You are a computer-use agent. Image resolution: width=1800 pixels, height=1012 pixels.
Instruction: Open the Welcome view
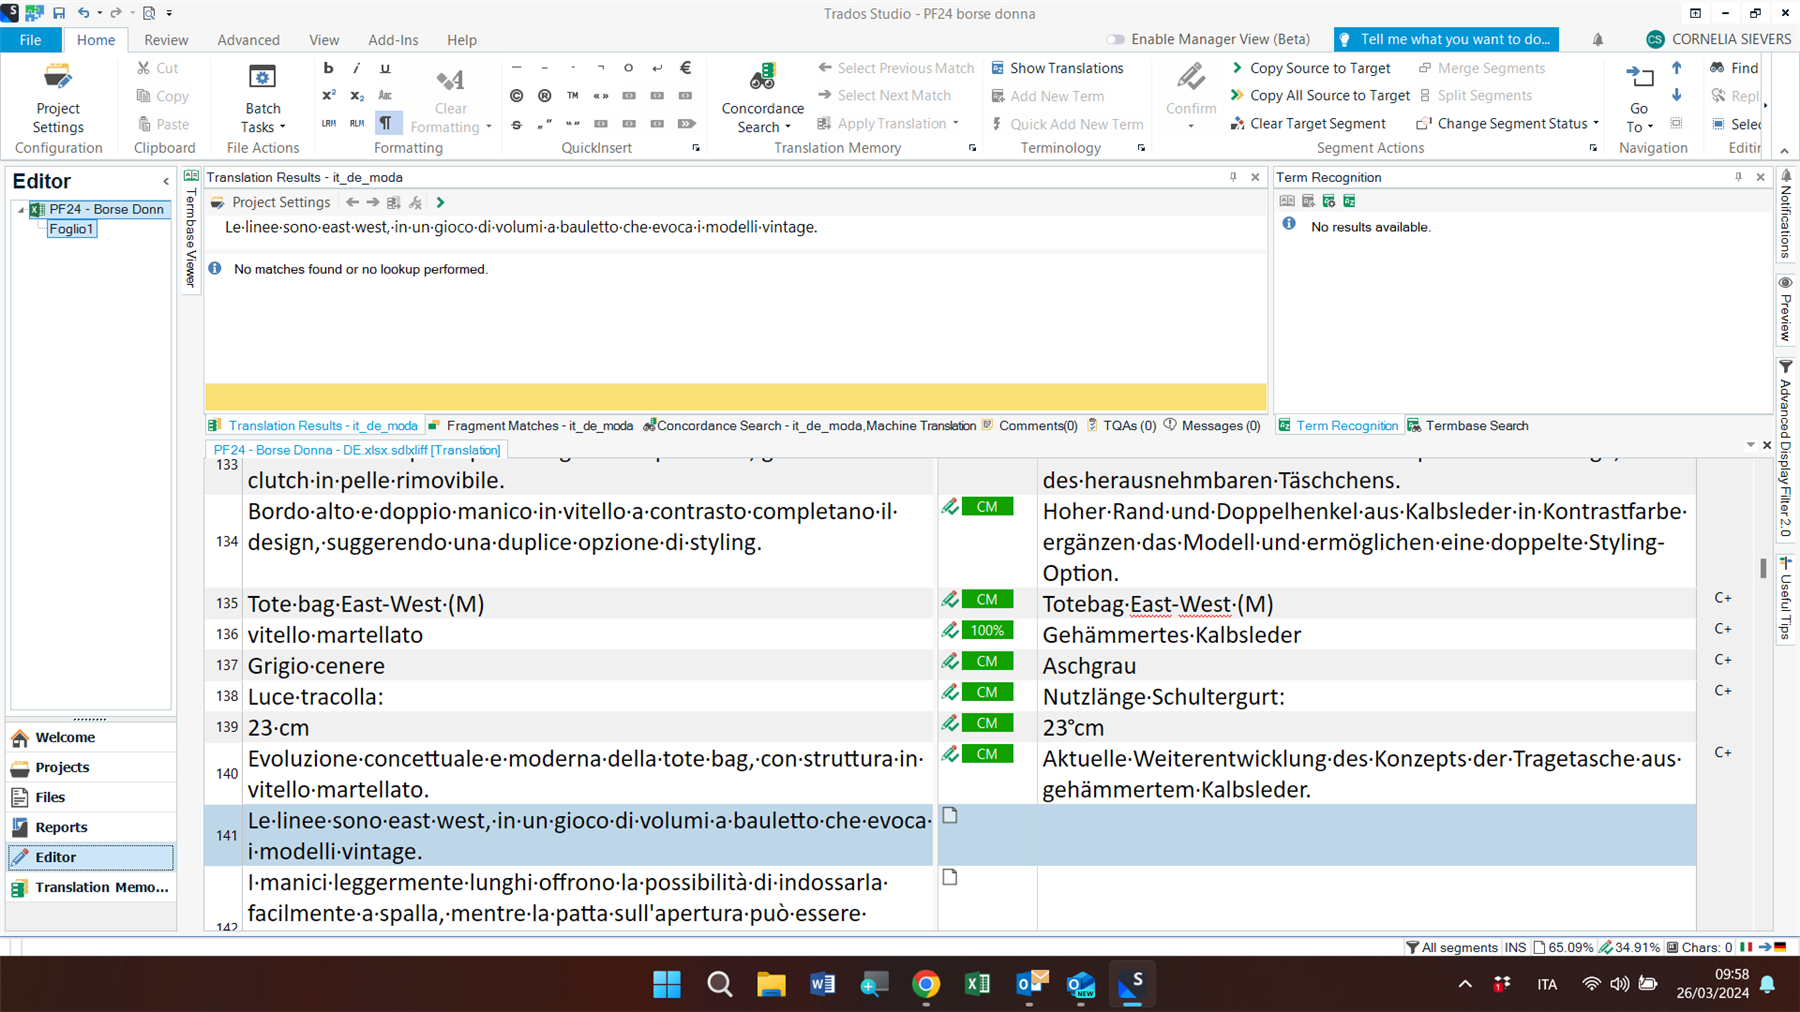click(91, 737)
